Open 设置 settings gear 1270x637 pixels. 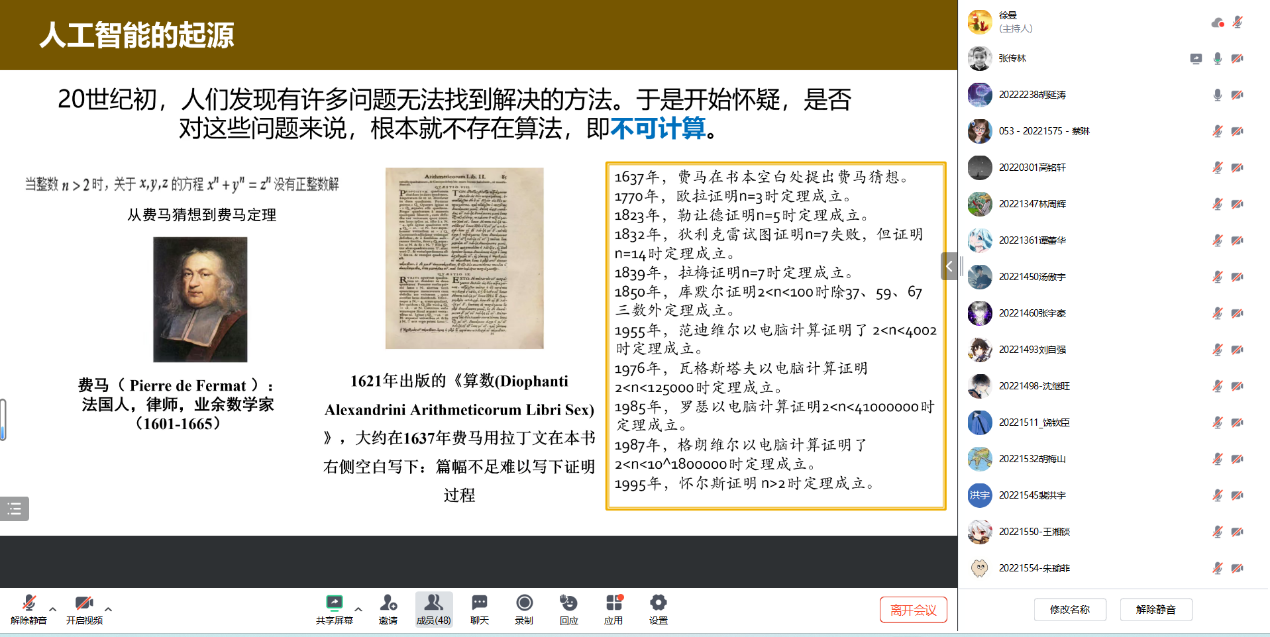pos(658,604)
